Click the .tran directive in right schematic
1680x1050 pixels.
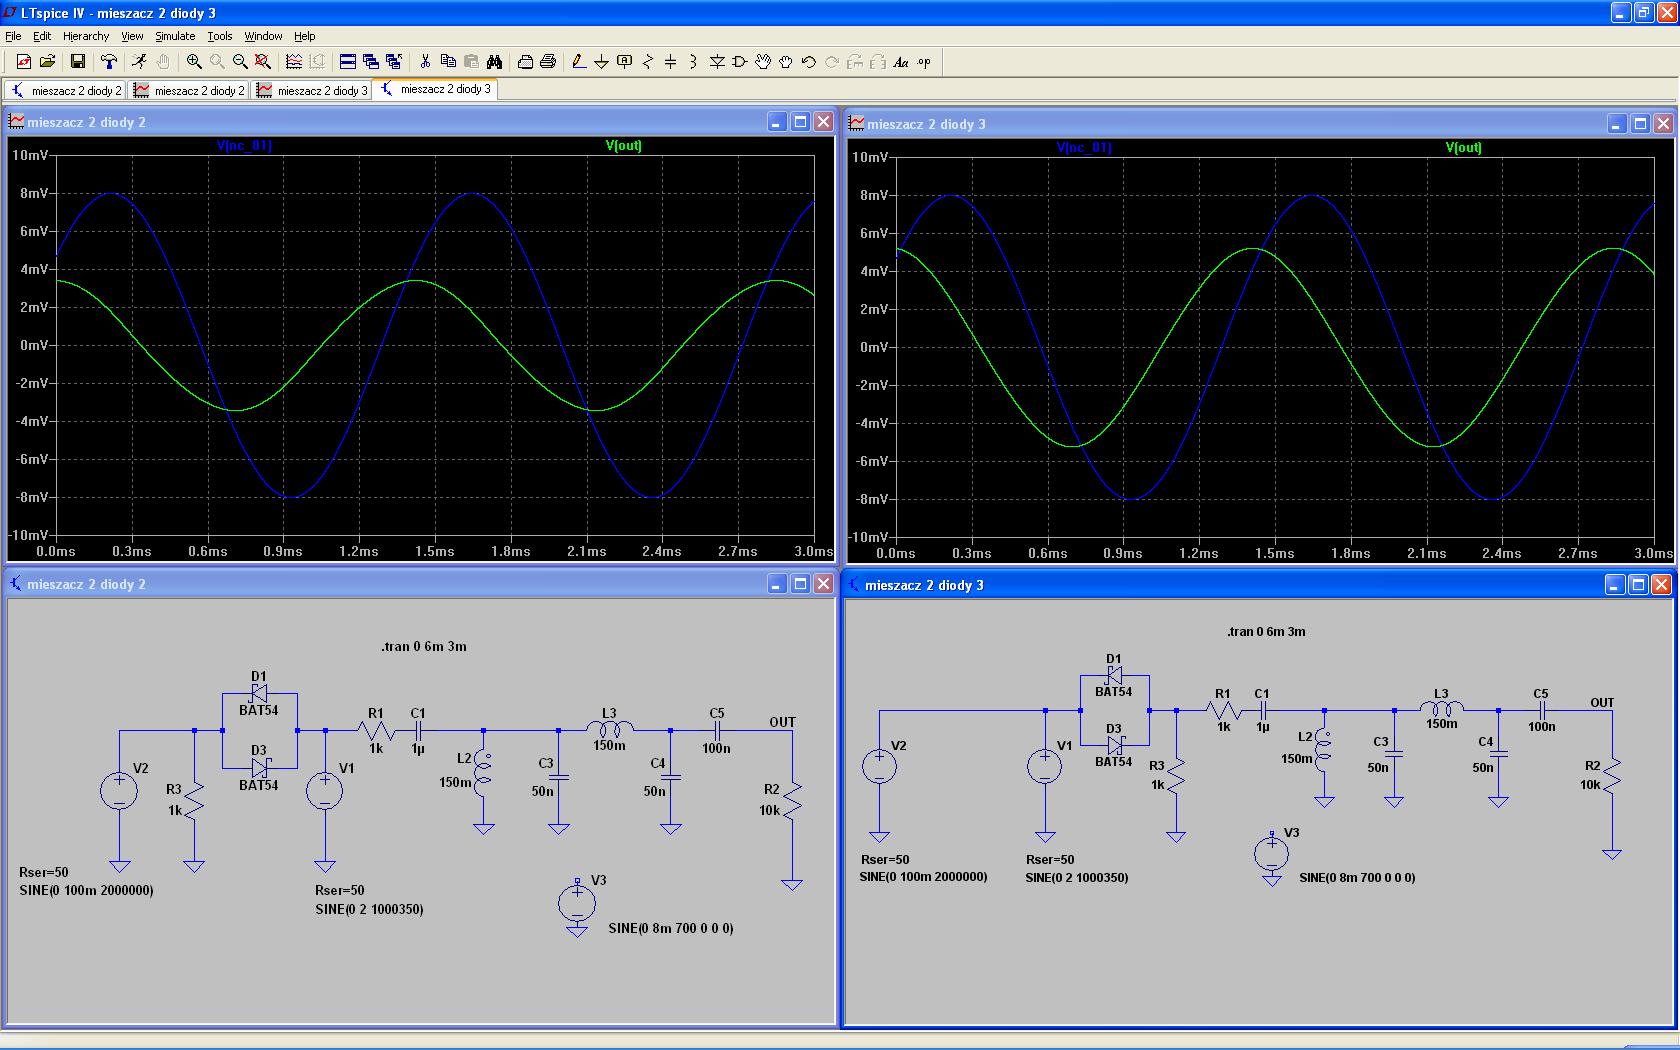click(1266, 632)
